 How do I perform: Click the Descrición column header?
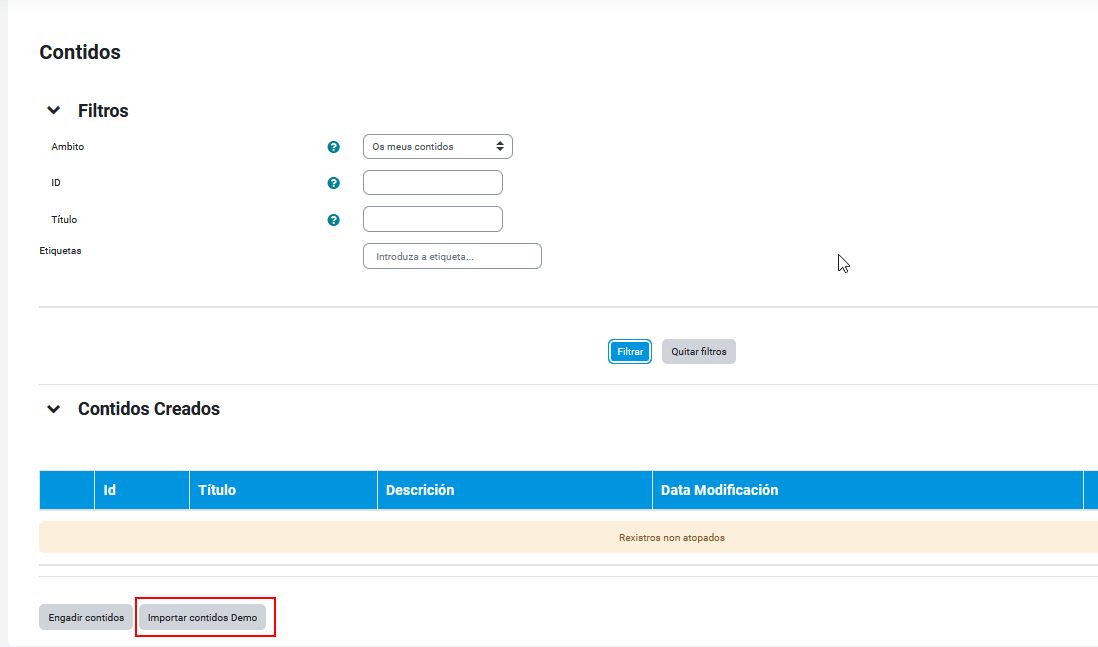pyautogui.click(x=420, y=490)
